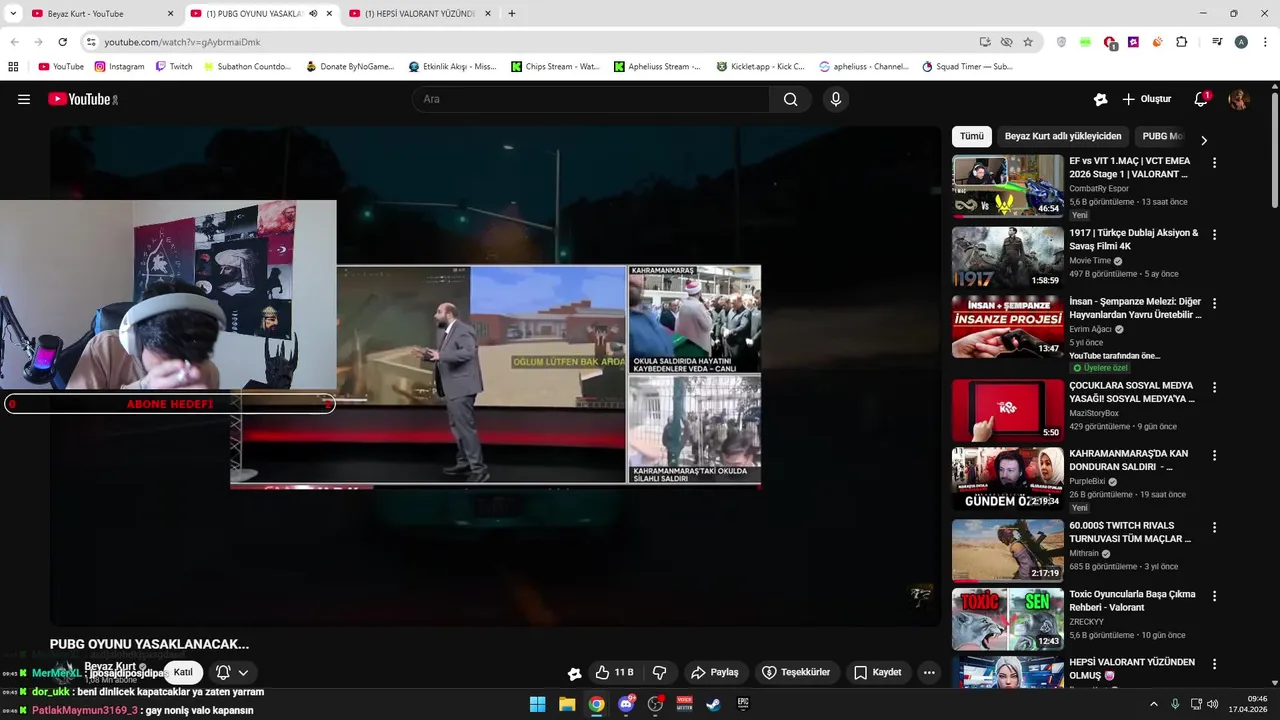Open the account avatar menu
1280x720 pixels.
point(1239,99)
